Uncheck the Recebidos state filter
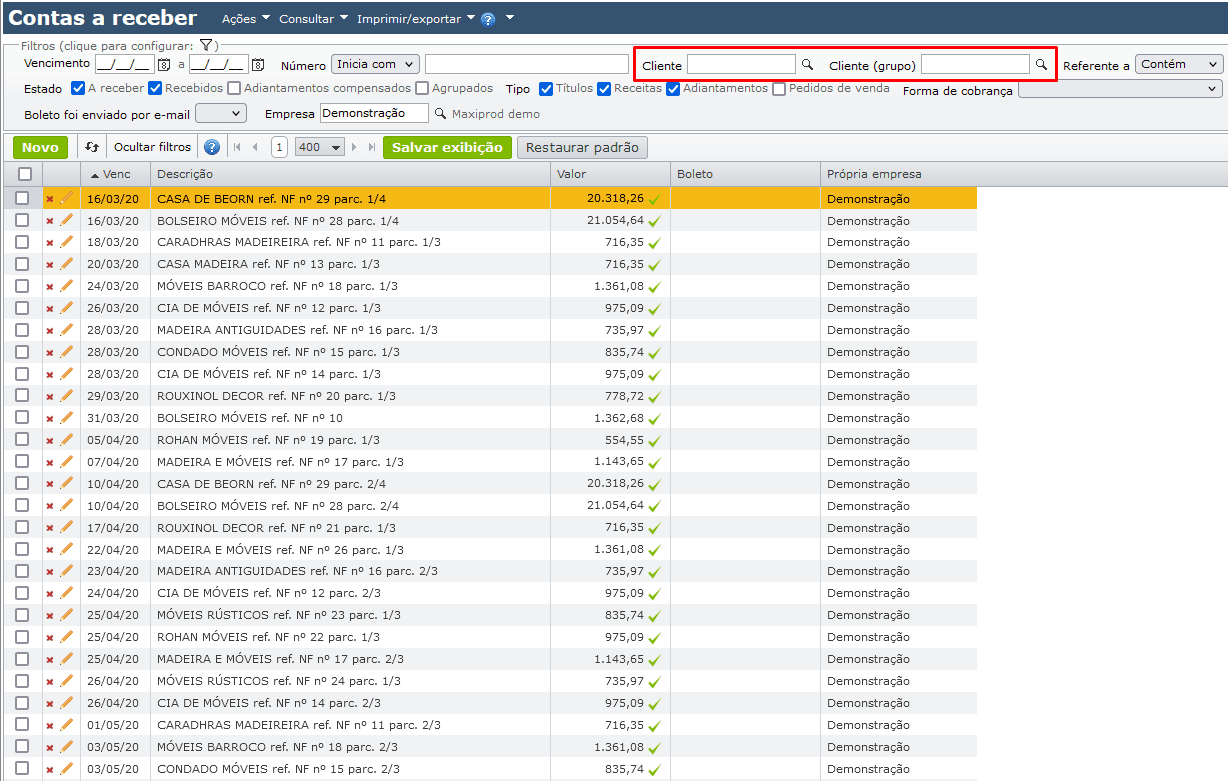The height and width of the screenshot is (781, 1228). 155,88
